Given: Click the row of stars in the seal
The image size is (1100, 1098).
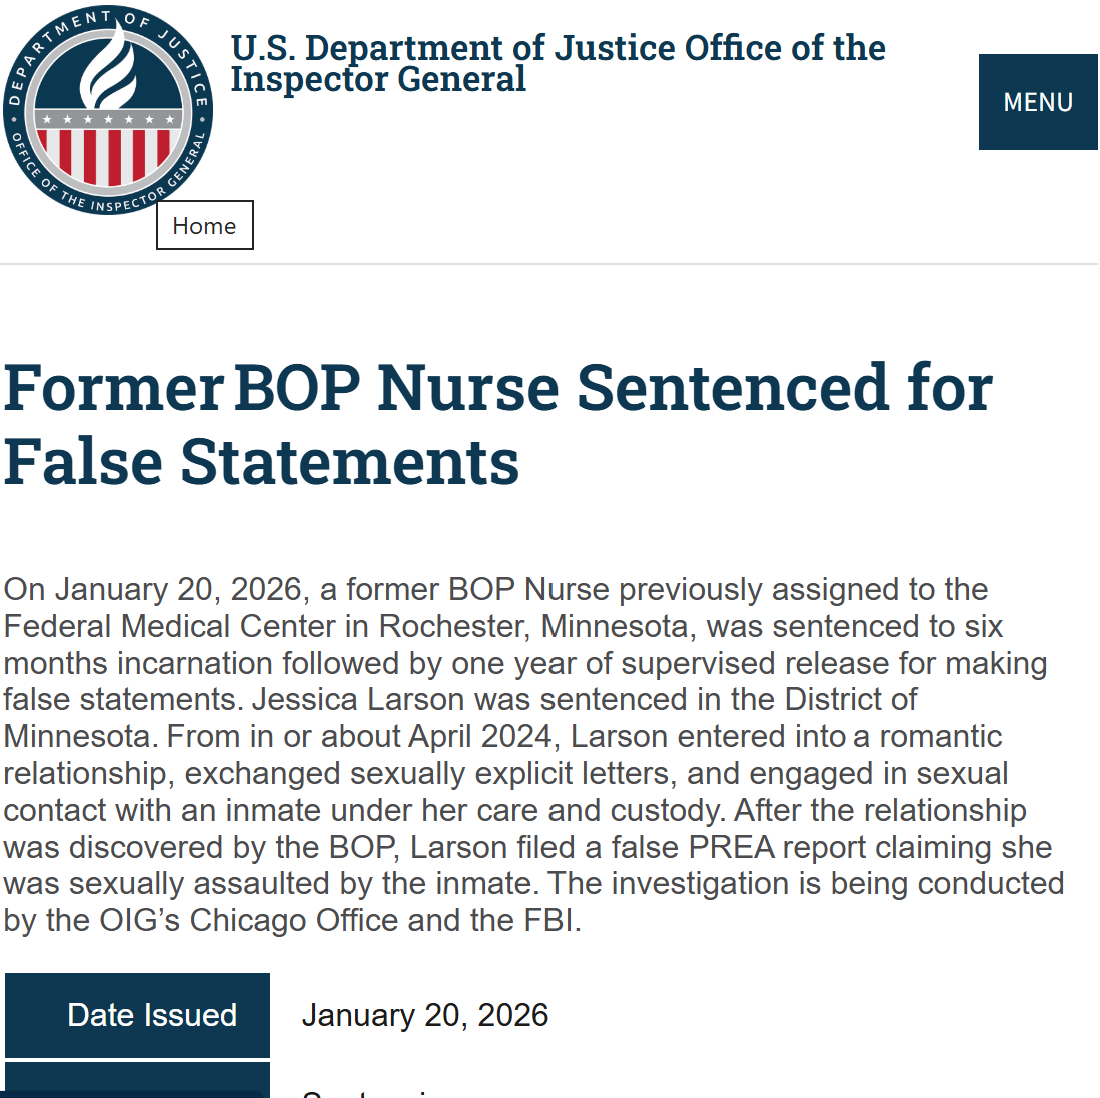Looking at the screenshot, I should (x=108, y=120).
